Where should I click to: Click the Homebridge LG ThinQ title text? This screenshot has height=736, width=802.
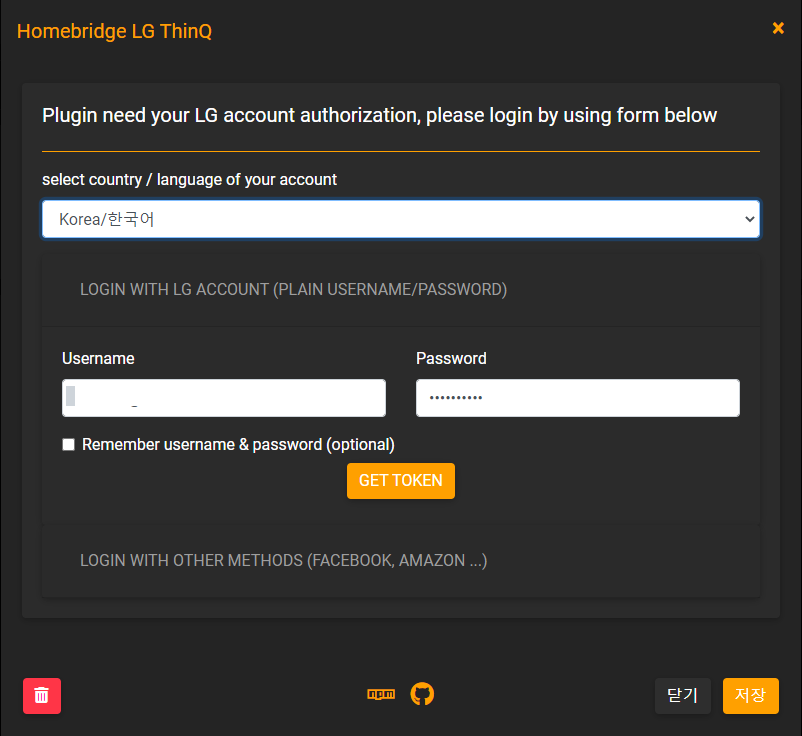(114, 31)
